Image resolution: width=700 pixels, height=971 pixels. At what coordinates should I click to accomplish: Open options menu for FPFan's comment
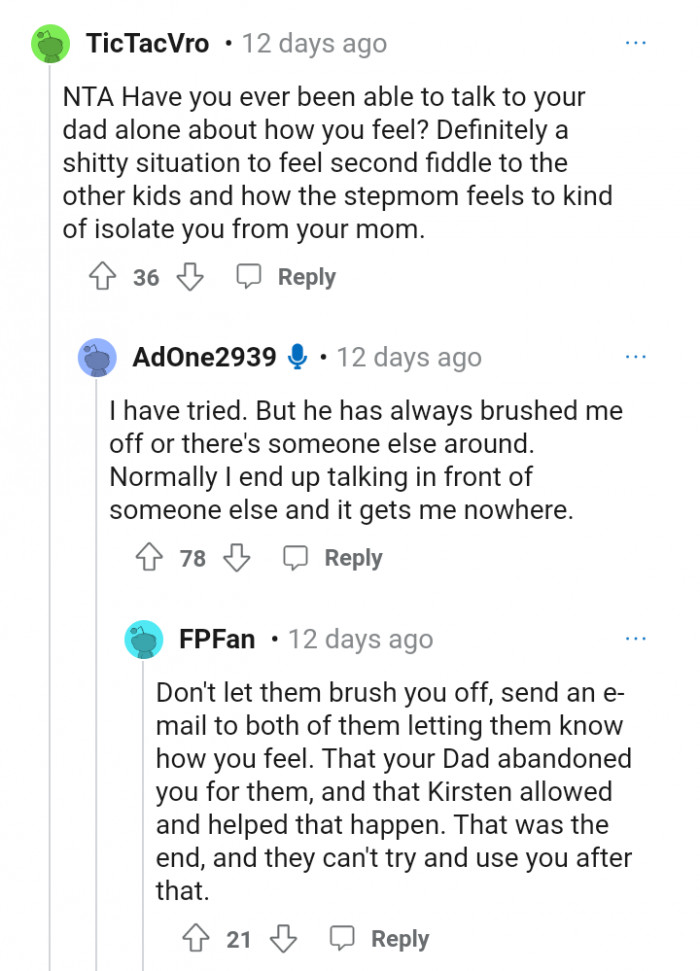click(x=635, y=639)
